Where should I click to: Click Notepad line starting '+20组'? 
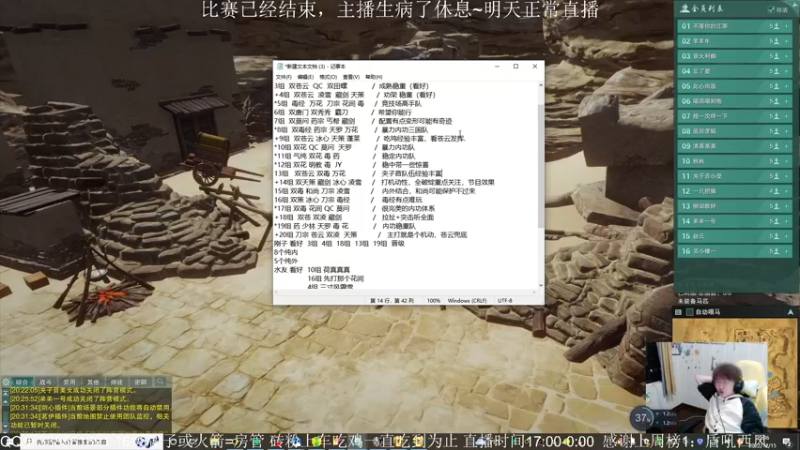click(371, 235)
